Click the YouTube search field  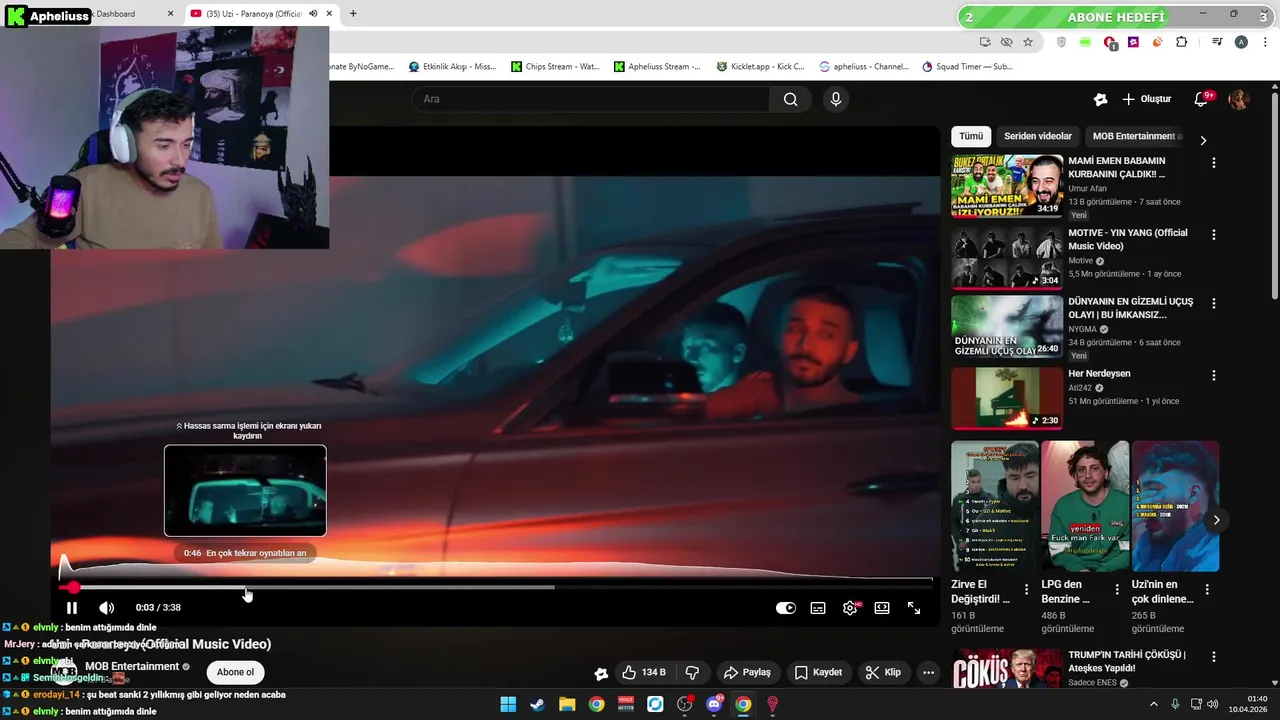tap(590, 99)
